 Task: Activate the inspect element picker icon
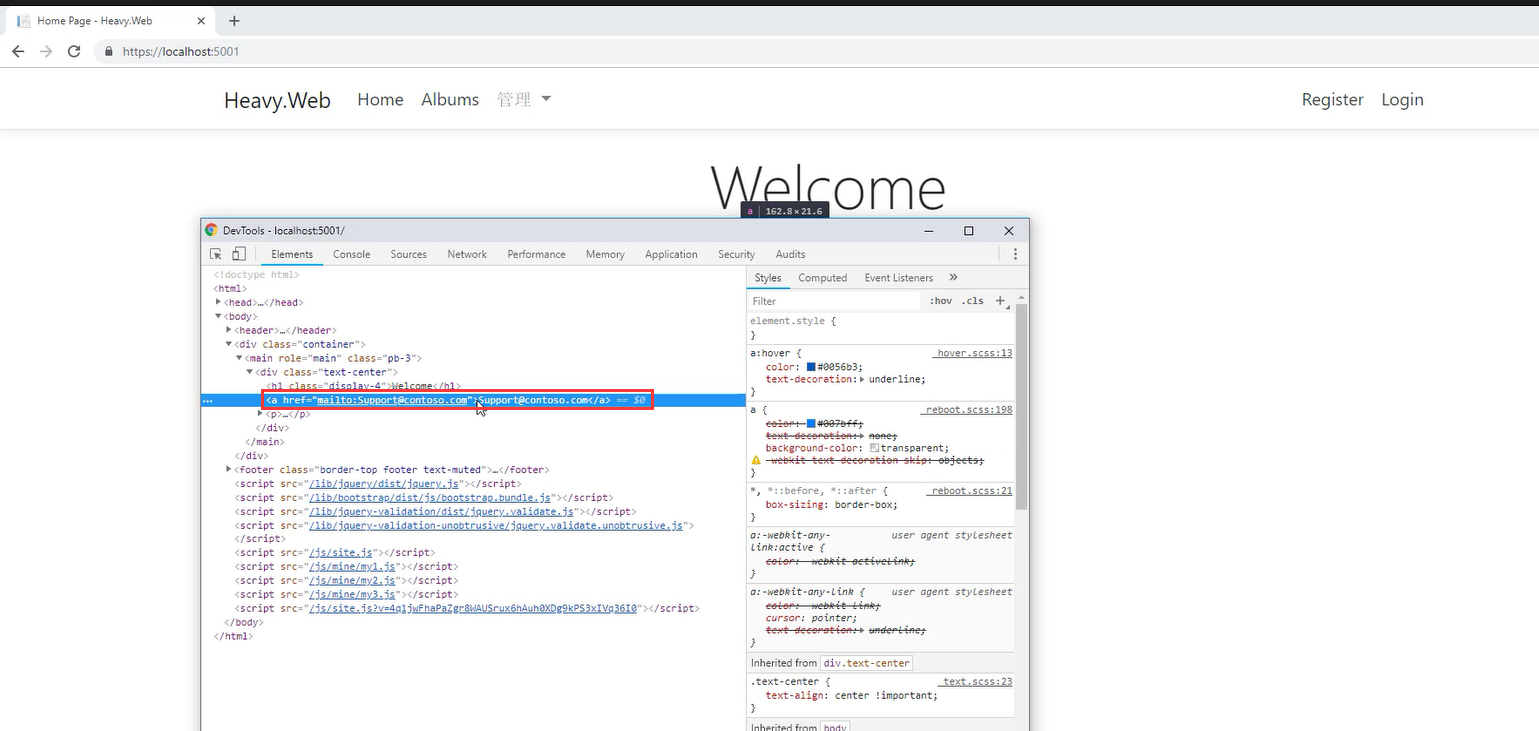215,254
